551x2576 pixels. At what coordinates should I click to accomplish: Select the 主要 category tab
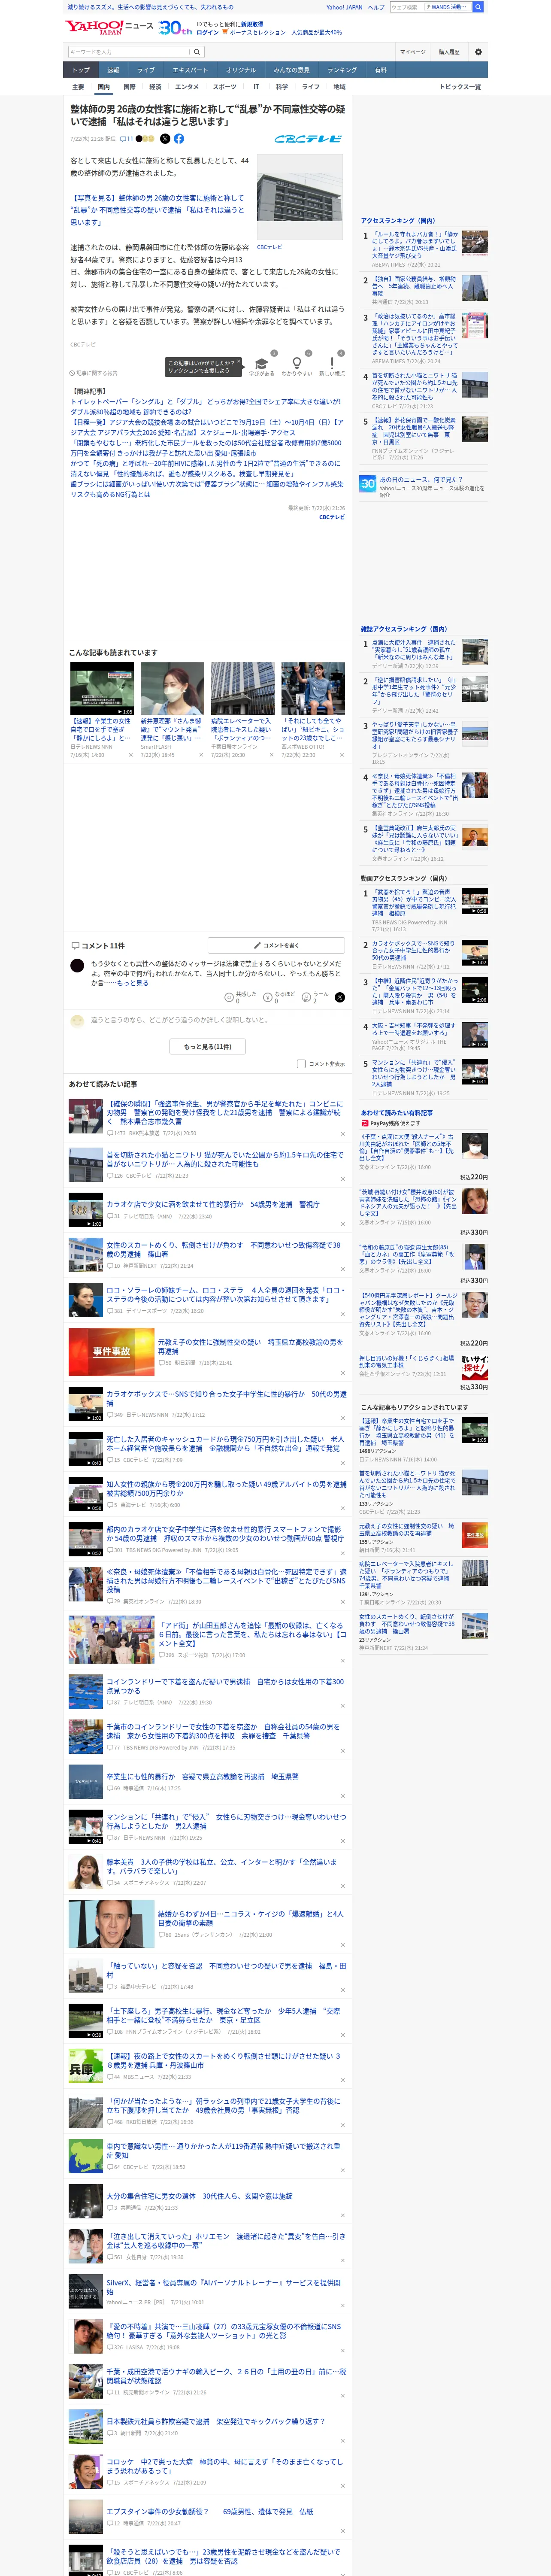pyautogui.click(x=78, y=87)
